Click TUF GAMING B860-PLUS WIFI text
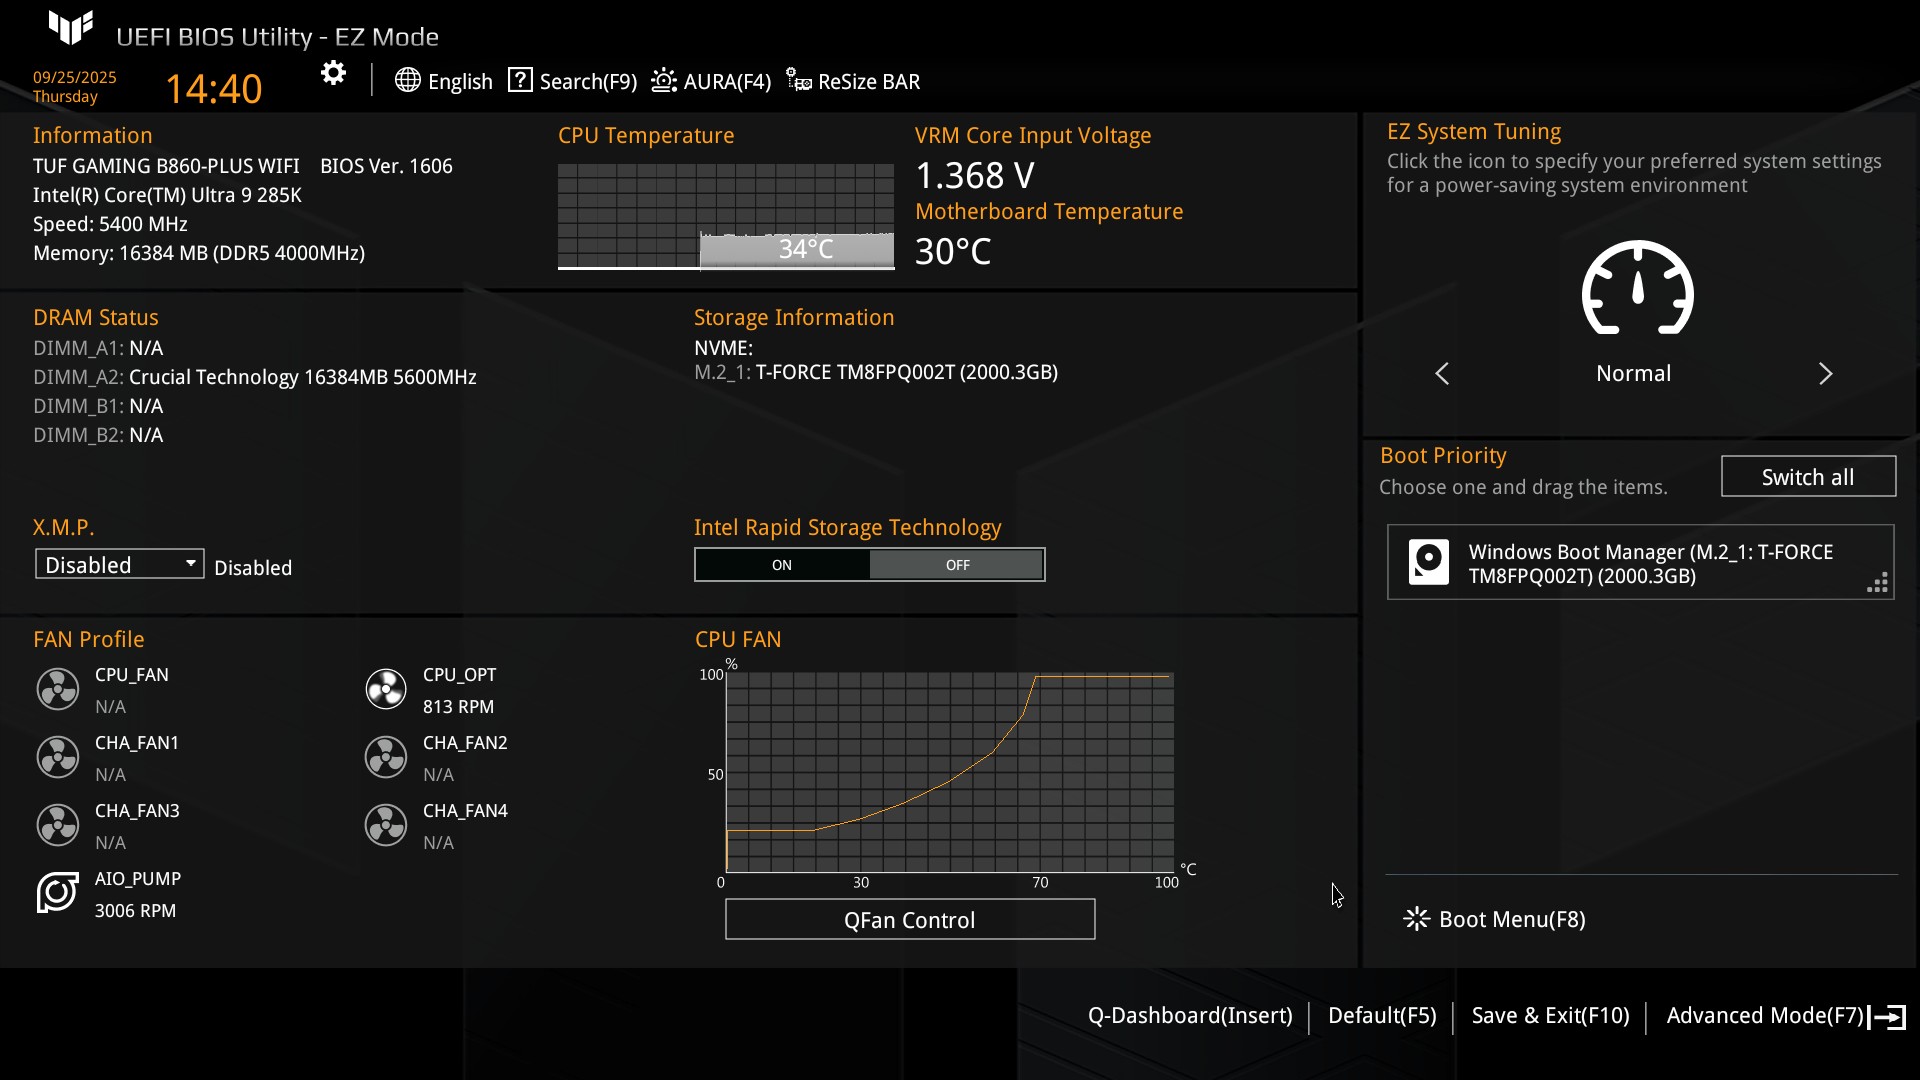Viewport: 1920px width, 1080px height. [x=166, y=166]
